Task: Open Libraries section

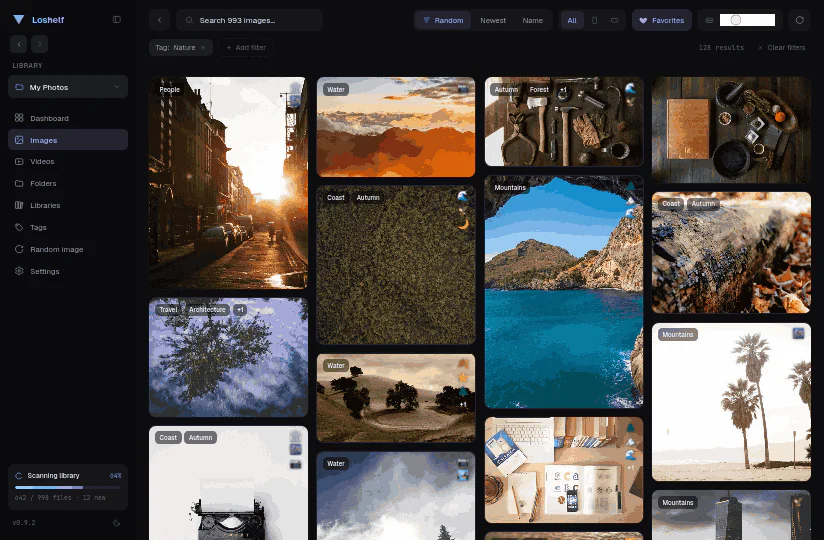Action: click(68, 205)
